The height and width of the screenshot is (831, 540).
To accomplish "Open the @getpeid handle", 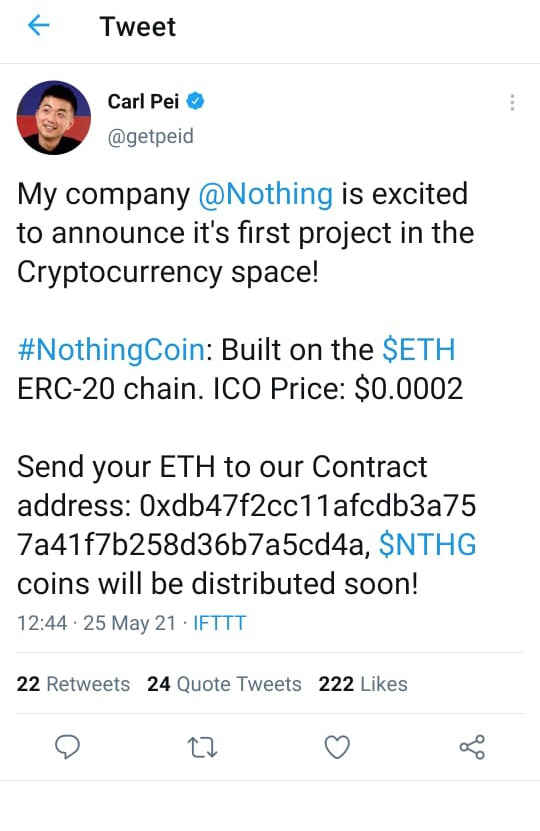I will [151, 137].
